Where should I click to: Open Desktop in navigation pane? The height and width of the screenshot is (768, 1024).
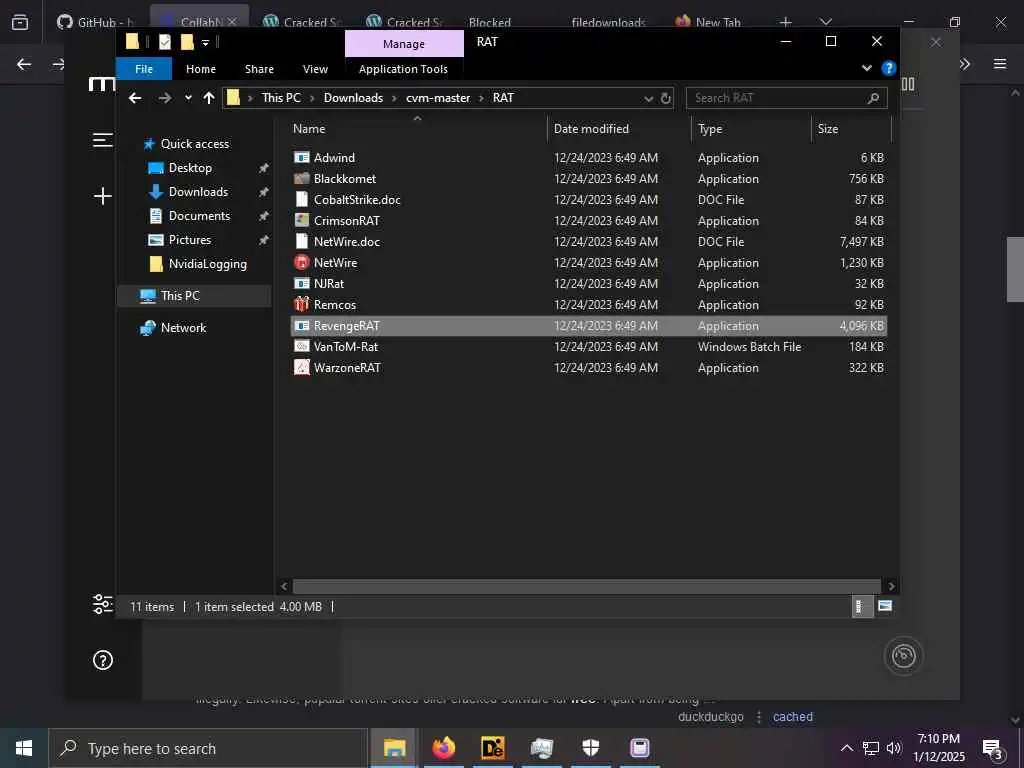190,168
